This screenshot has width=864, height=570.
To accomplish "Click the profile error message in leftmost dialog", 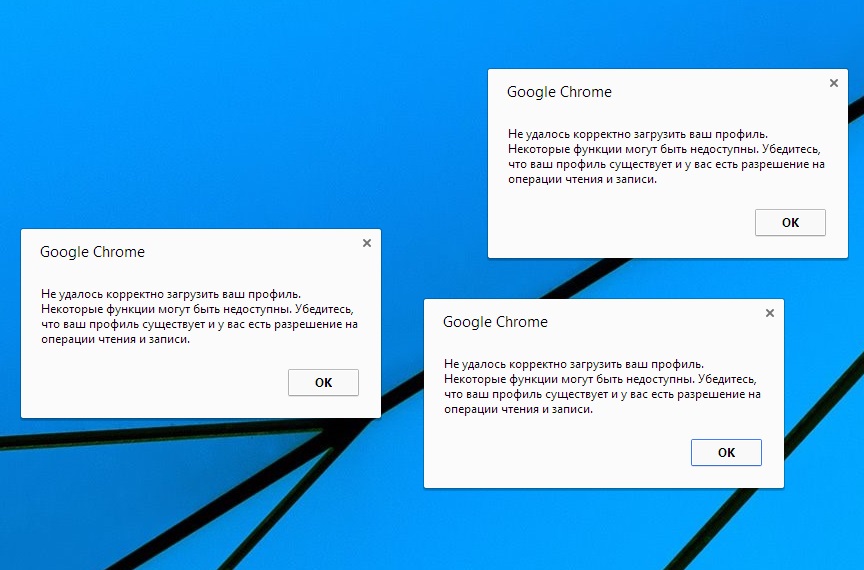I will click(199, 316).
